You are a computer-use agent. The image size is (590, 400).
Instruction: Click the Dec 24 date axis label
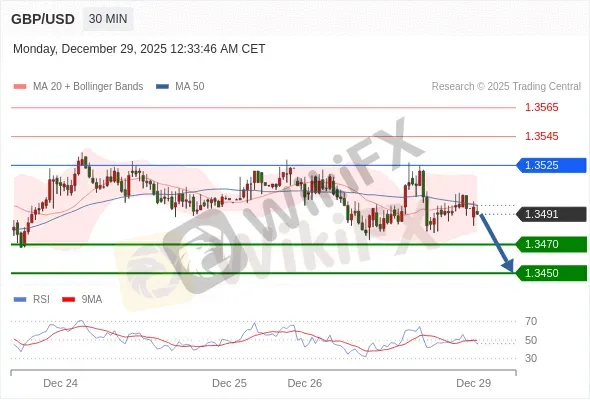[x=61, y=383]
